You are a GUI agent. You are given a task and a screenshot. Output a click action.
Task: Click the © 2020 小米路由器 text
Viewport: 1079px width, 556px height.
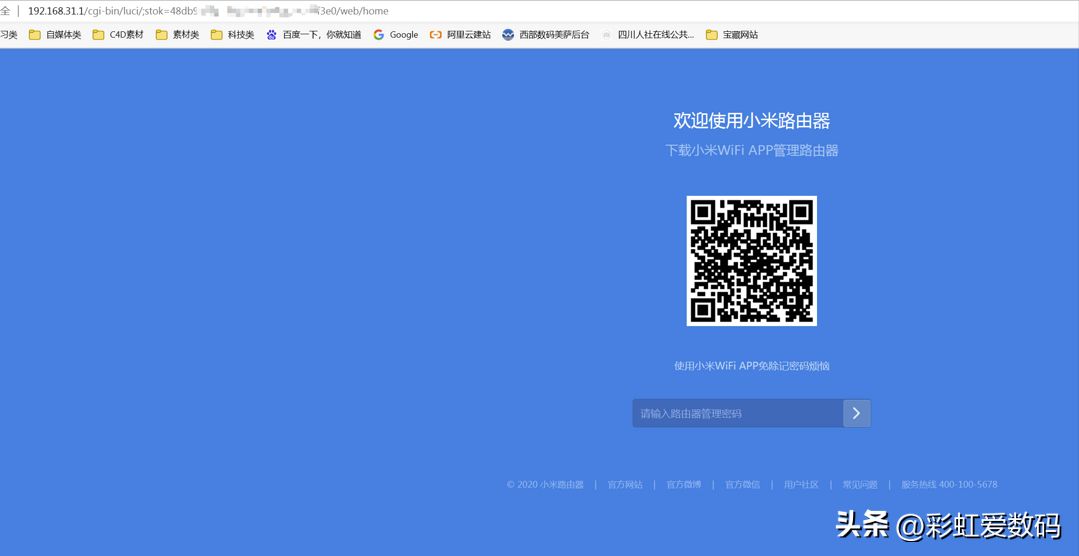[545, 484]
